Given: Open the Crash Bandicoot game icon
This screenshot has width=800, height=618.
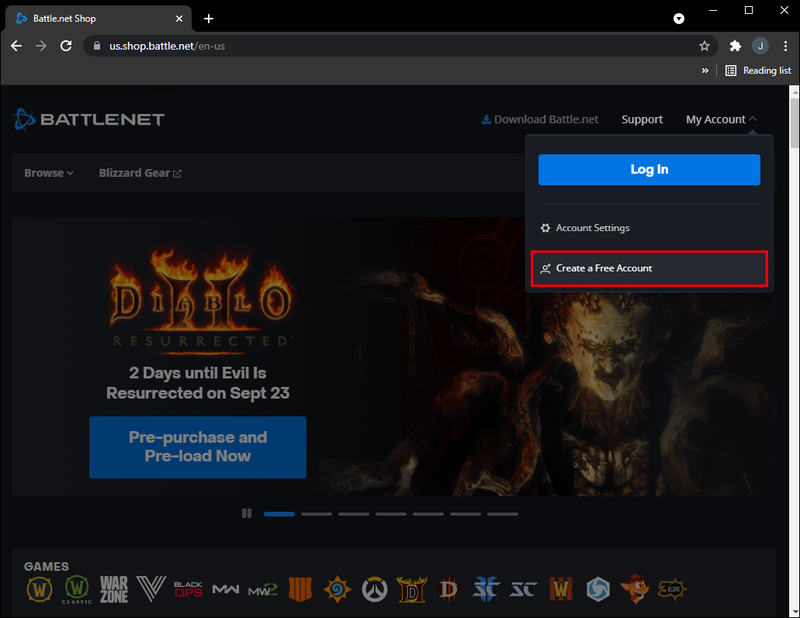Looking at the screenshot, I should point(635,589).
